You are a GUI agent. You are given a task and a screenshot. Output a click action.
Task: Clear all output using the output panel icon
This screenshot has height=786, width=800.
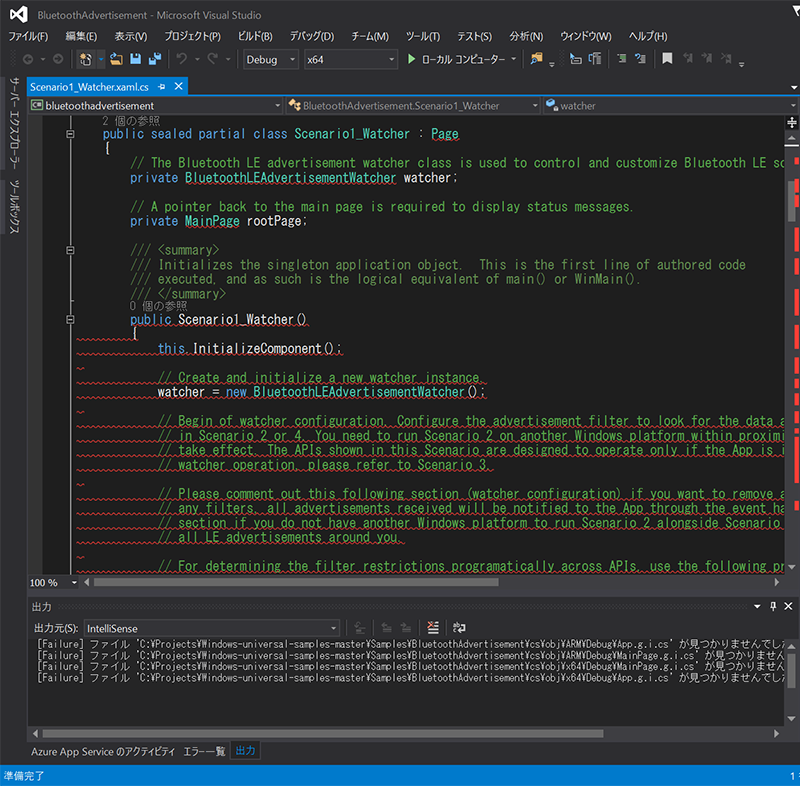pos(433,627)
